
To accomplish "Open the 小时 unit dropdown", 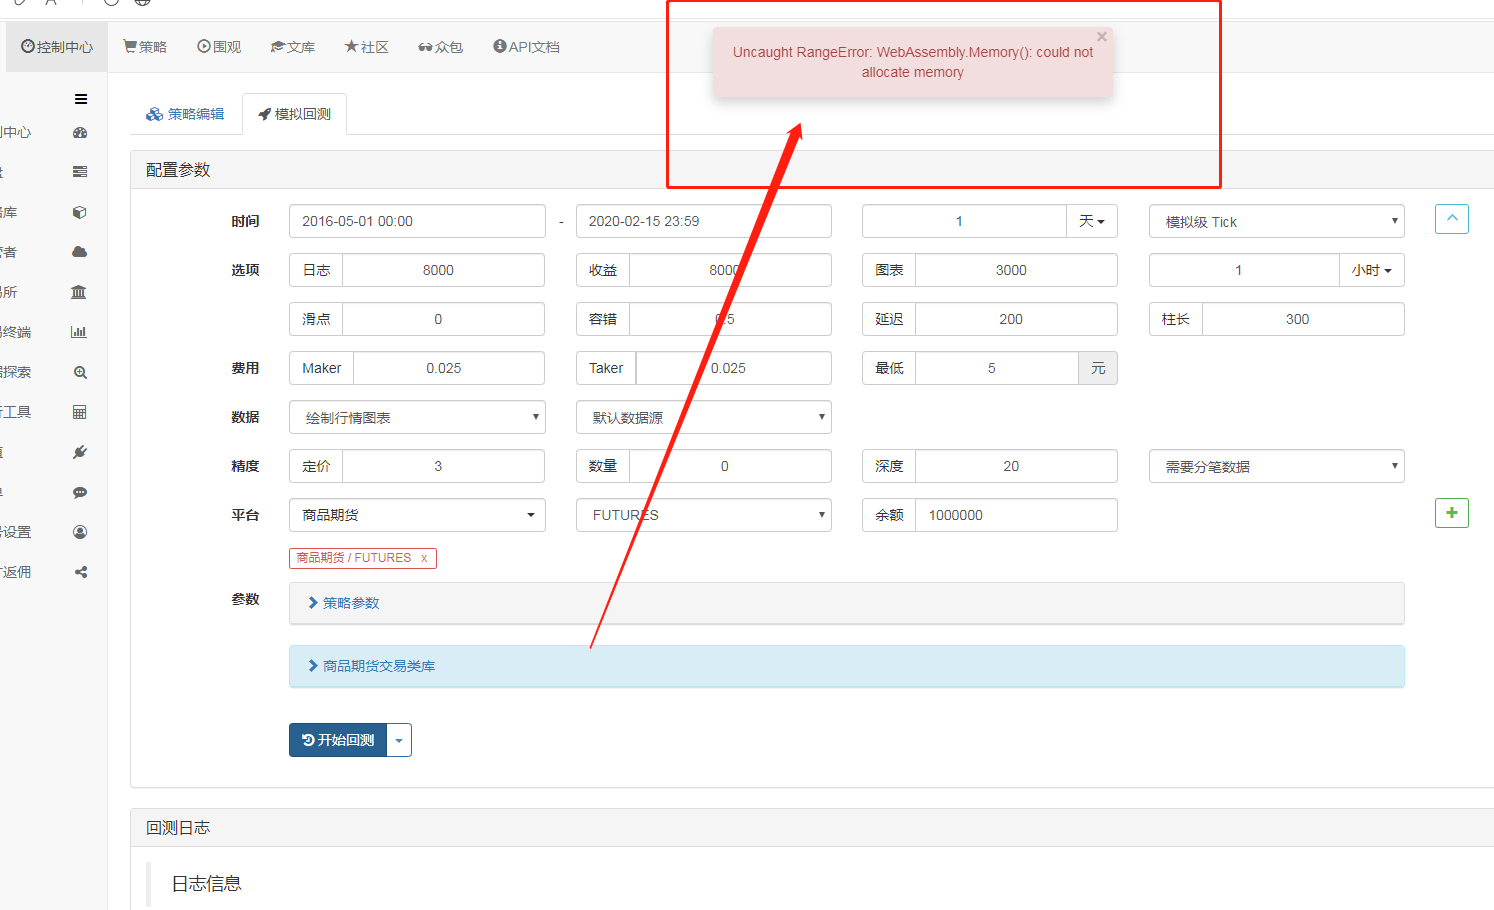I will 1372,270.
